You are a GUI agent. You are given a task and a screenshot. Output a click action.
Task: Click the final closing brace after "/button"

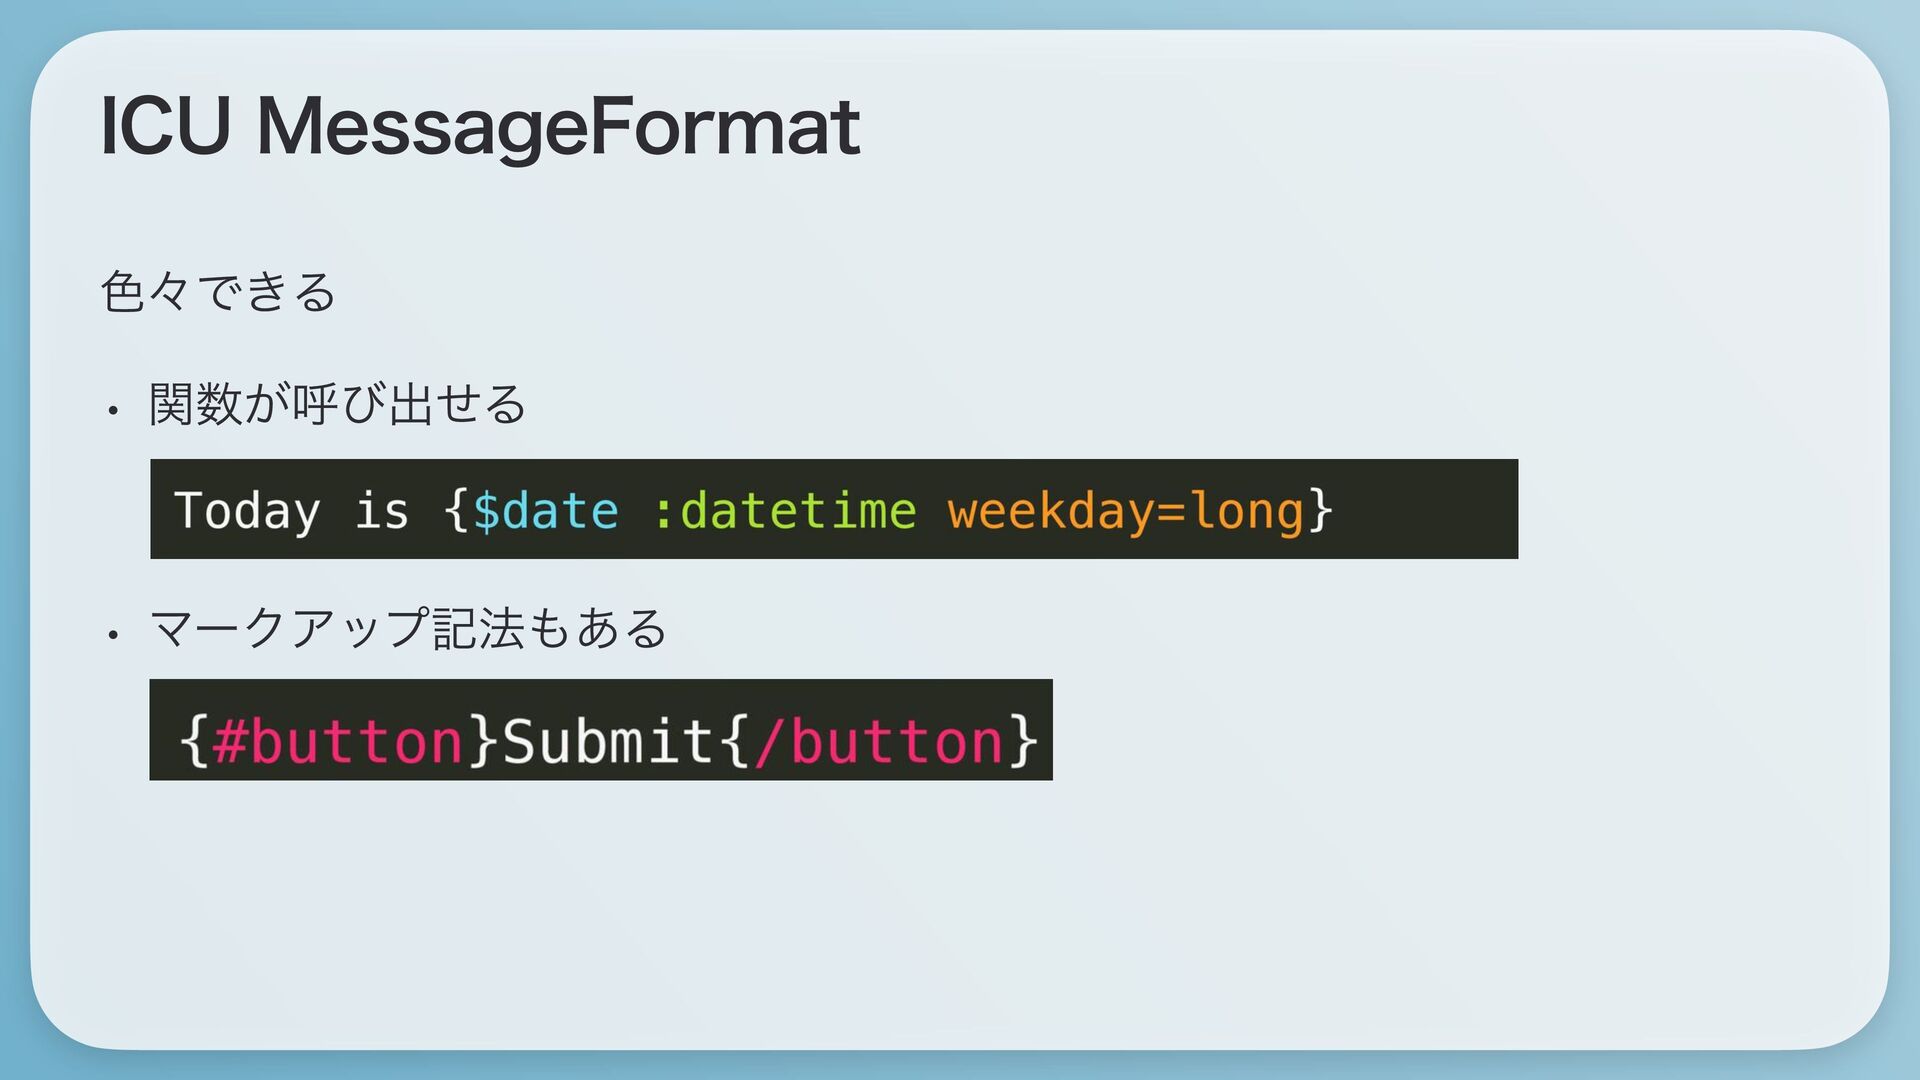click(1023, 741)
